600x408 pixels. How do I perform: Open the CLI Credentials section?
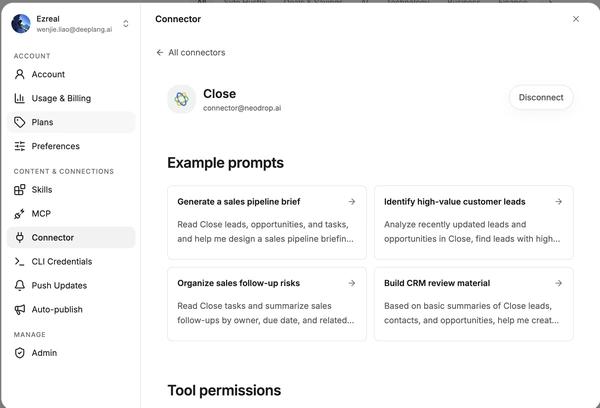[71, 261]
